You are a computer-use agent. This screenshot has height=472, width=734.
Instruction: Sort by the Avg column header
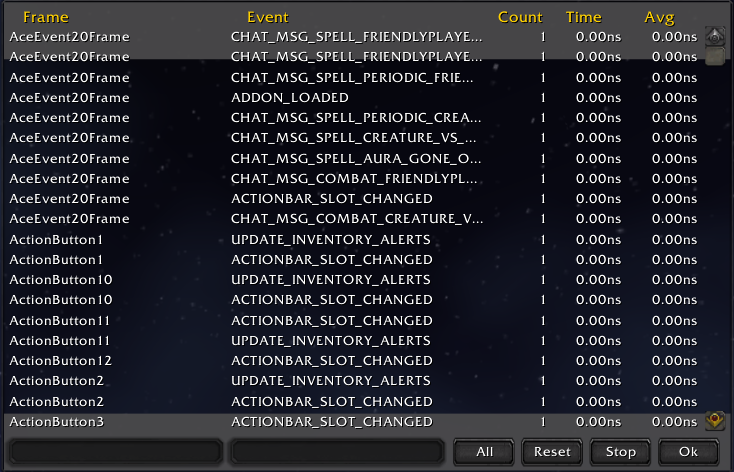659,17
